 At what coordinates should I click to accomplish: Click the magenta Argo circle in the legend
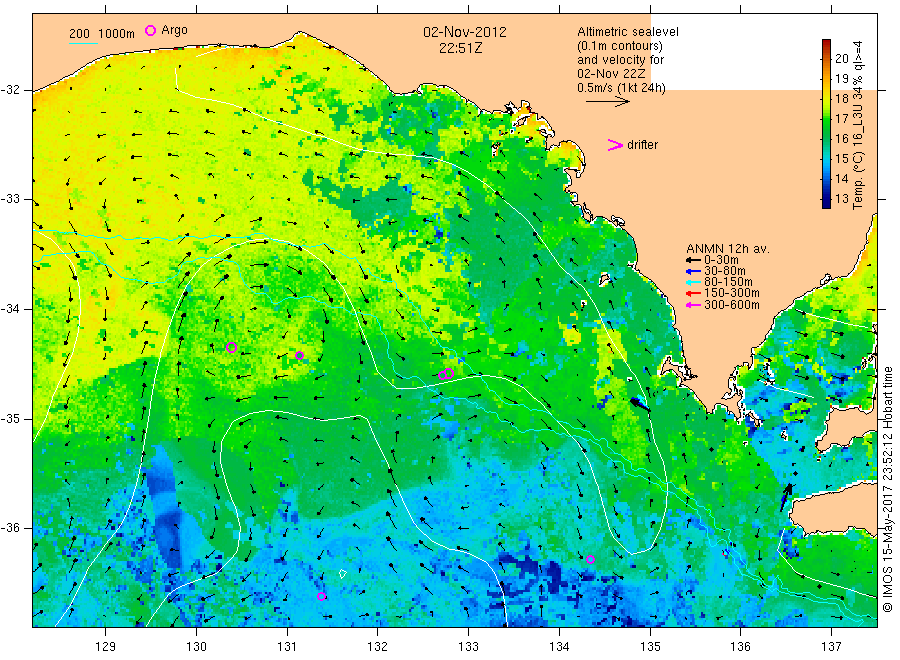click(150, 30)
